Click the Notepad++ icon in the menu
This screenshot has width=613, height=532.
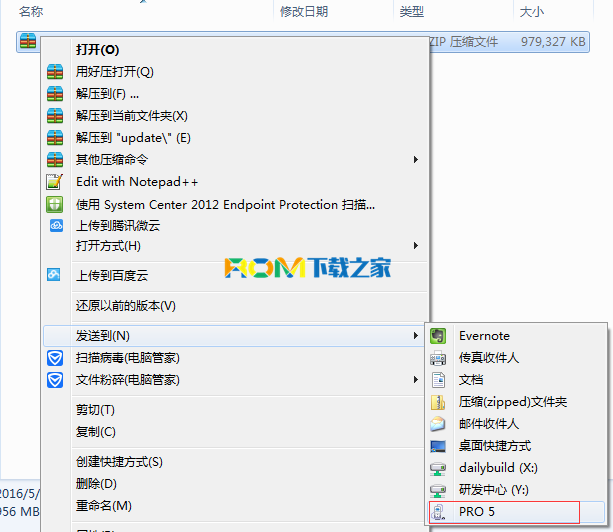[54, 182]
